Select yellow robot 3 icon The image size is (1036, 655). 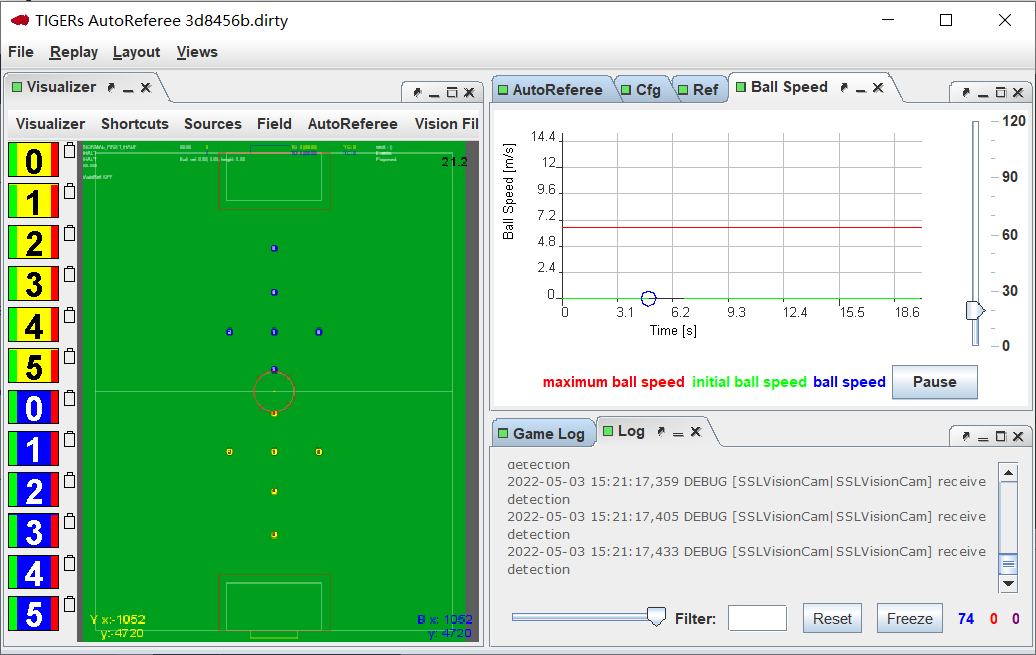pos(33,283)
